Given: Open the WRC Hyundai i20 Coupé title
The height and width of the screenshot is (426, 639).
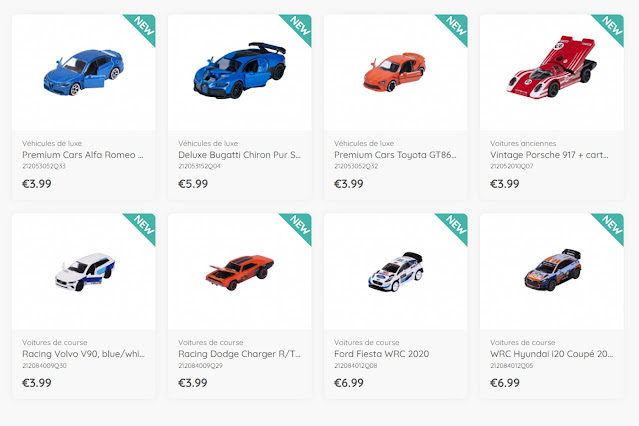Looking at the screenshot, I should (x=551, y=354).
